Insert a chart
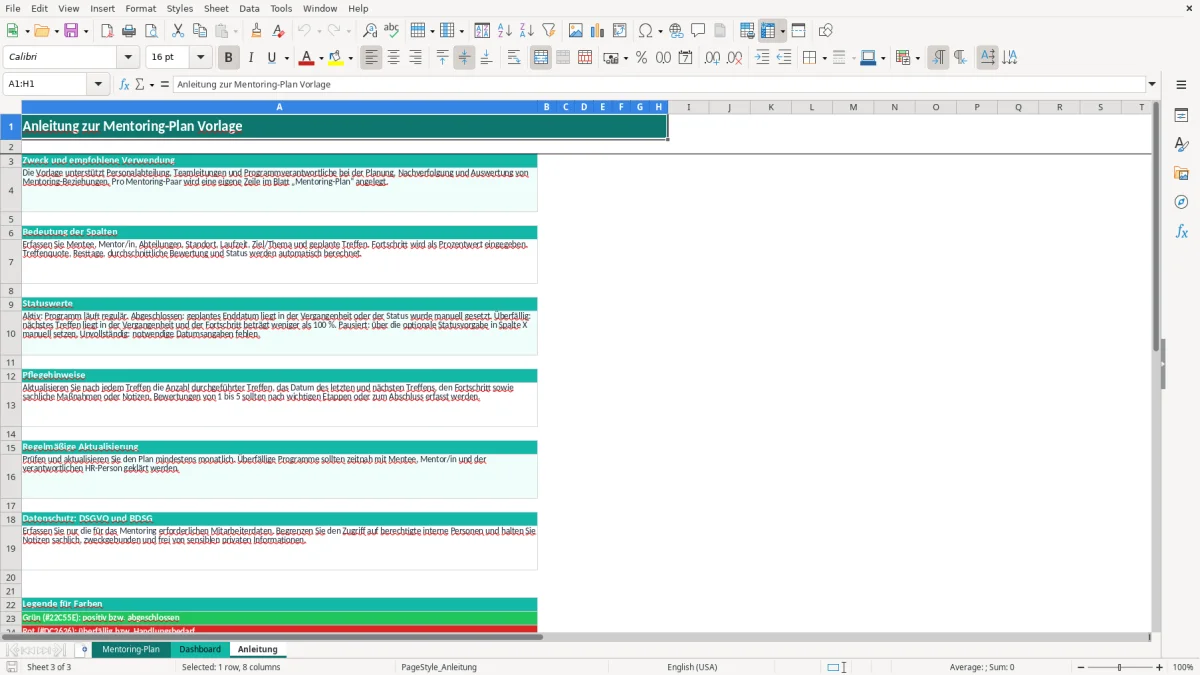The image size is (1200, 675). [598, 31]
